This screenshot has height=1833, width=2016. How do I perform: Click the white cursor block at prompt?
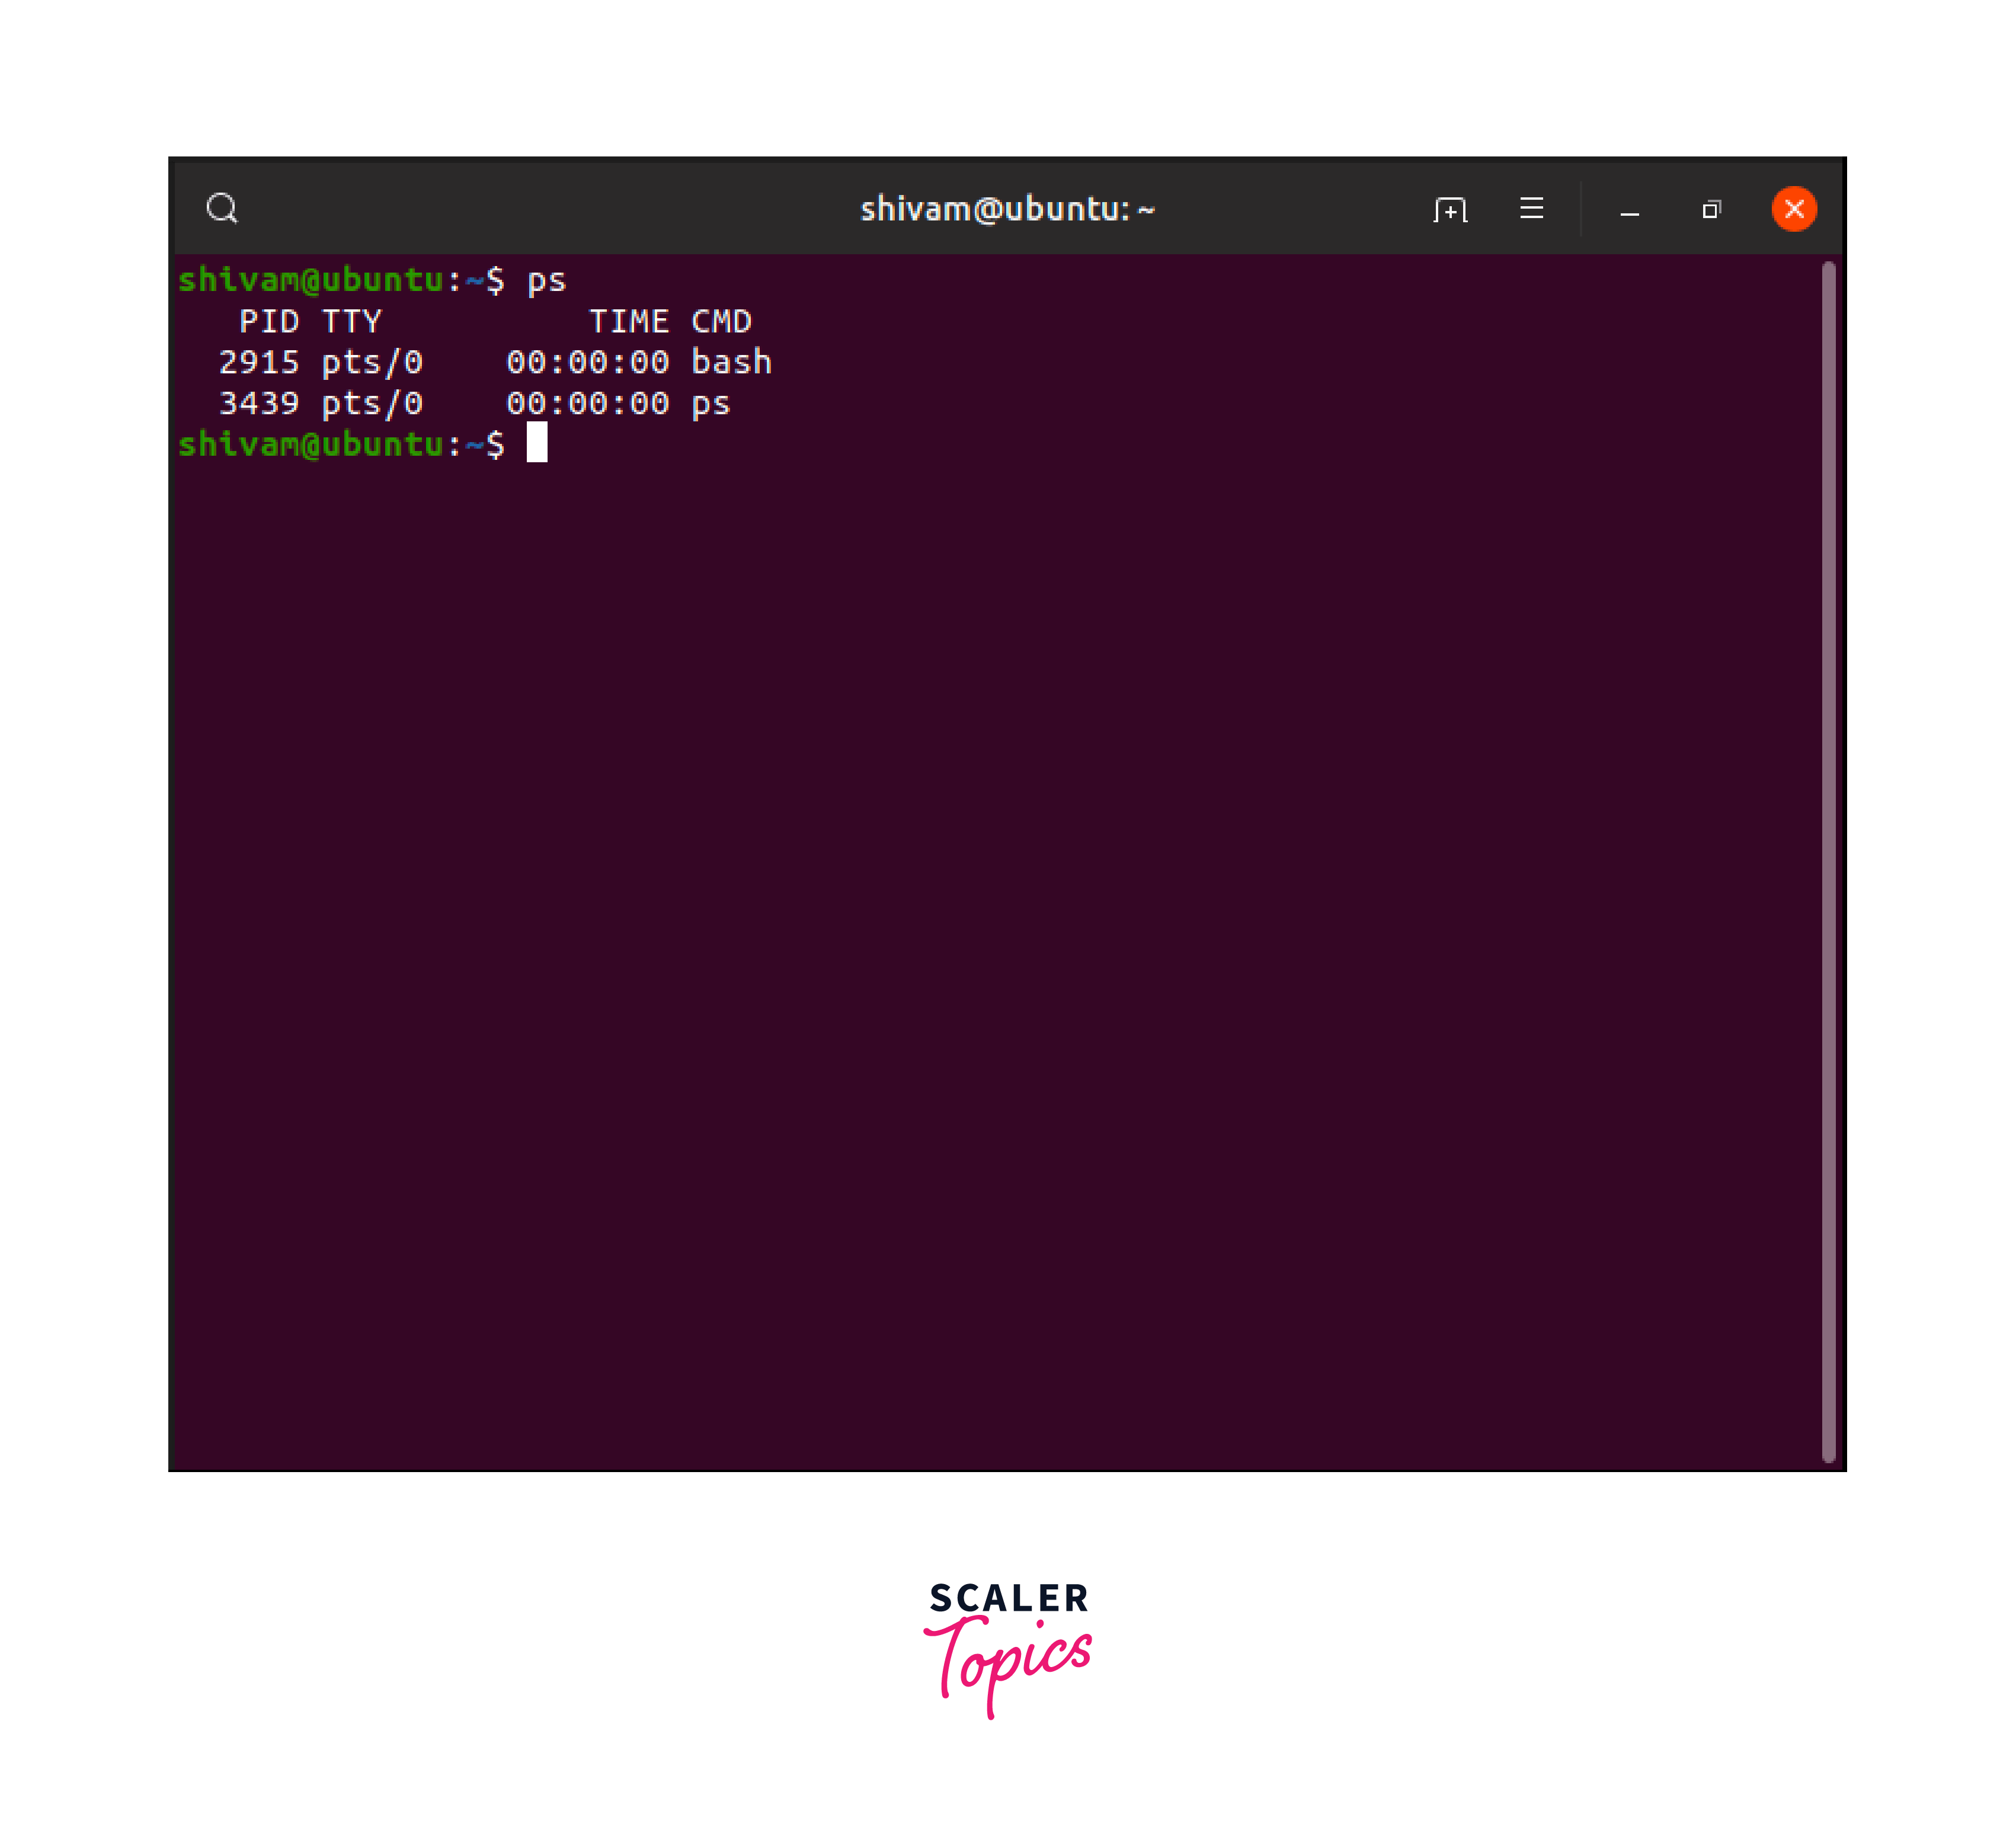[537, 442]
